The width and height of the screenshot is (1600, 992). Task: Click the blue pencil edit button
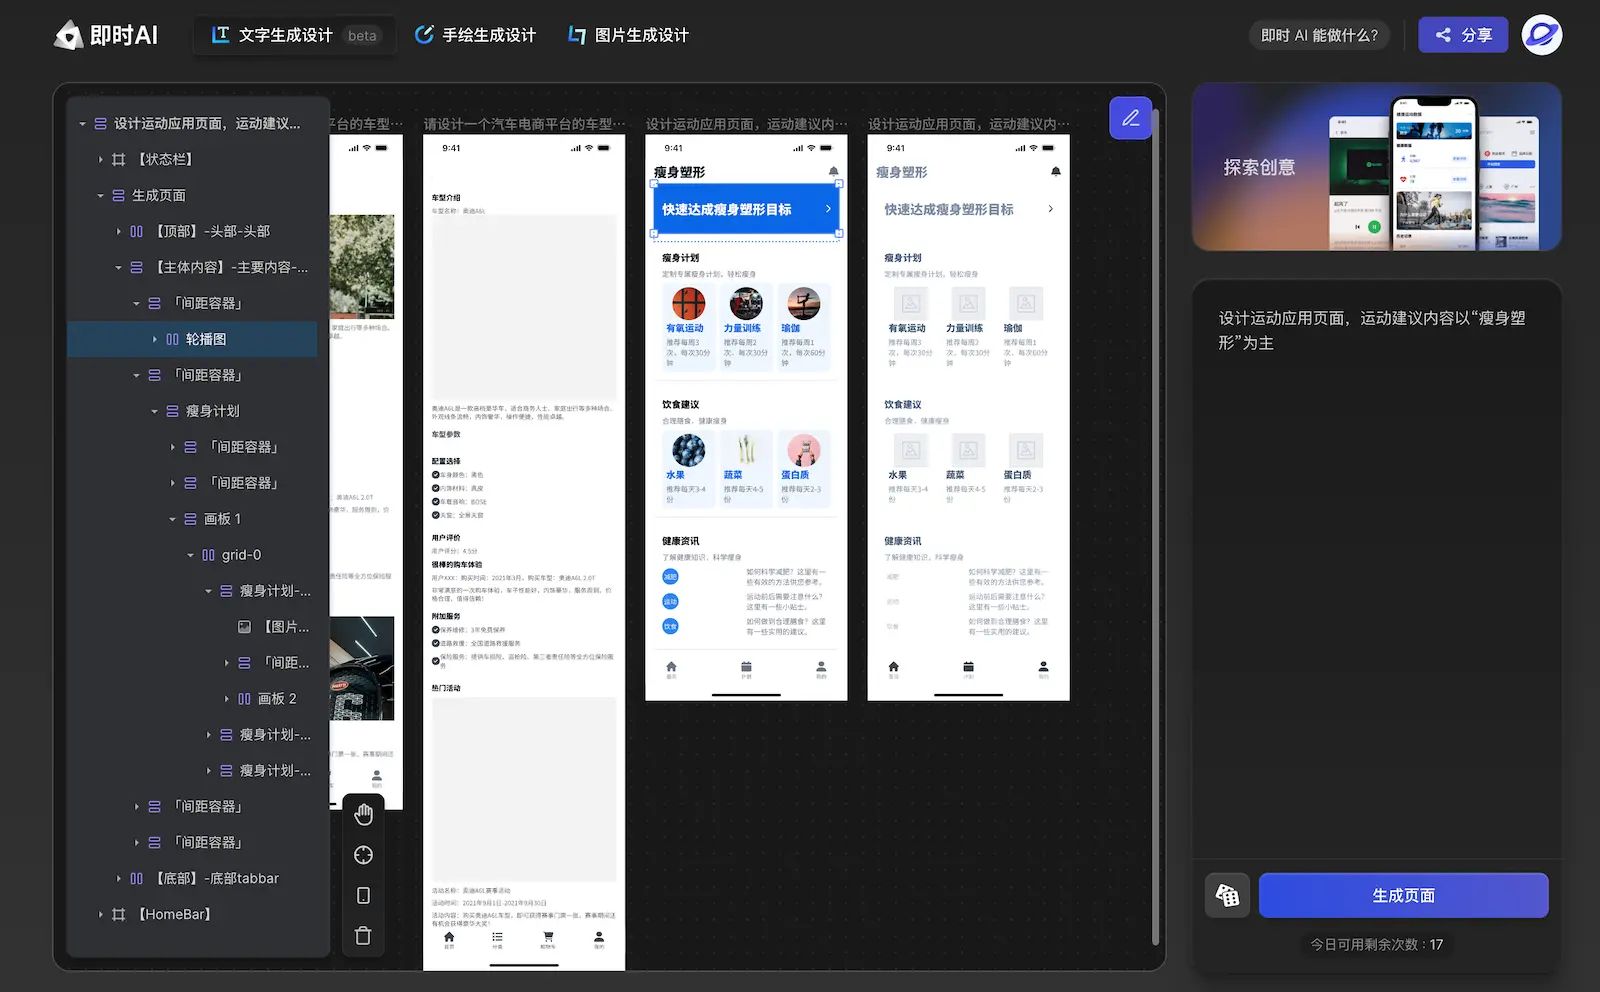[1130, 118]
